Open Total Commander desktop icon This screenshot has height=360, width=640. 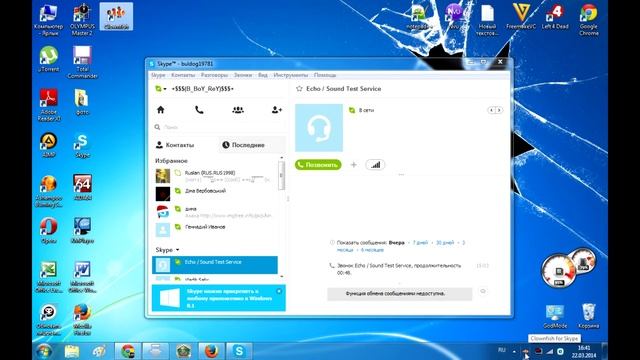click(x=82, y=62)
